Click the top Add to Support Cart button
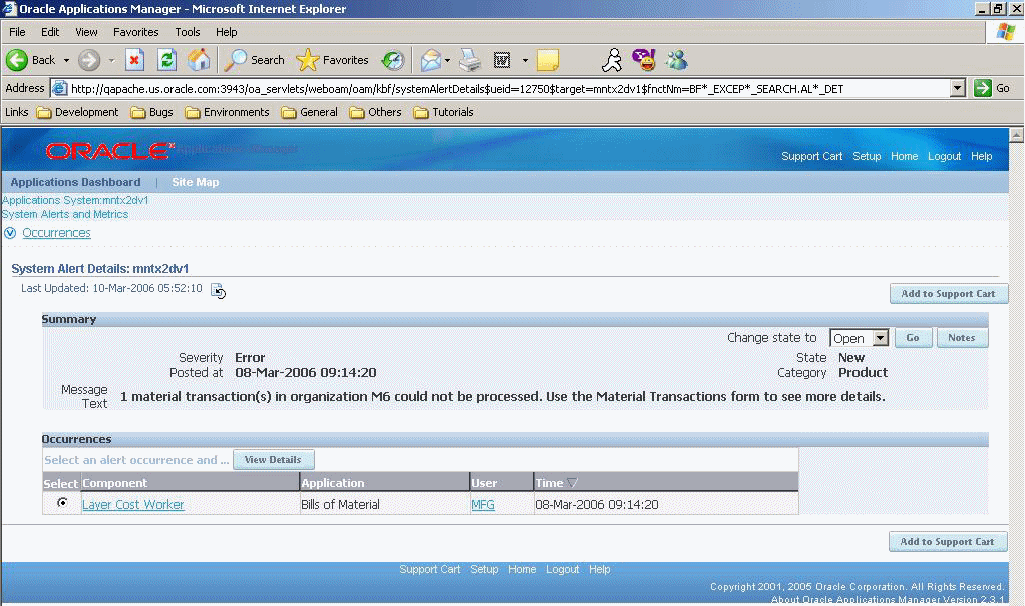Viewport: 1025px width, 606px height. coord(949,294)
